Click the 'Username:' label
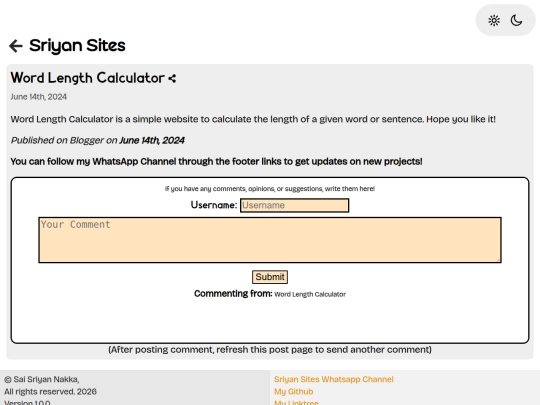The height and width of the screenshot is (405, 540). pos(214,205)
